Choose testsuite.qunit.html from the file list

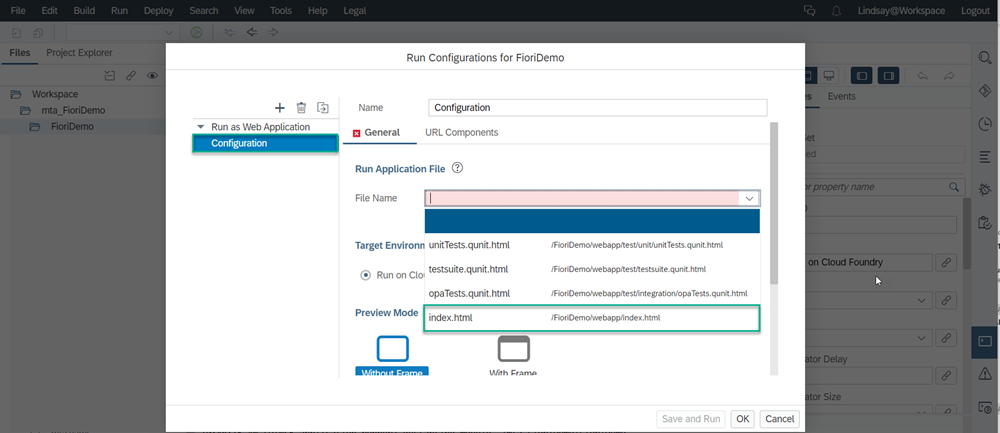pos(592,269)
